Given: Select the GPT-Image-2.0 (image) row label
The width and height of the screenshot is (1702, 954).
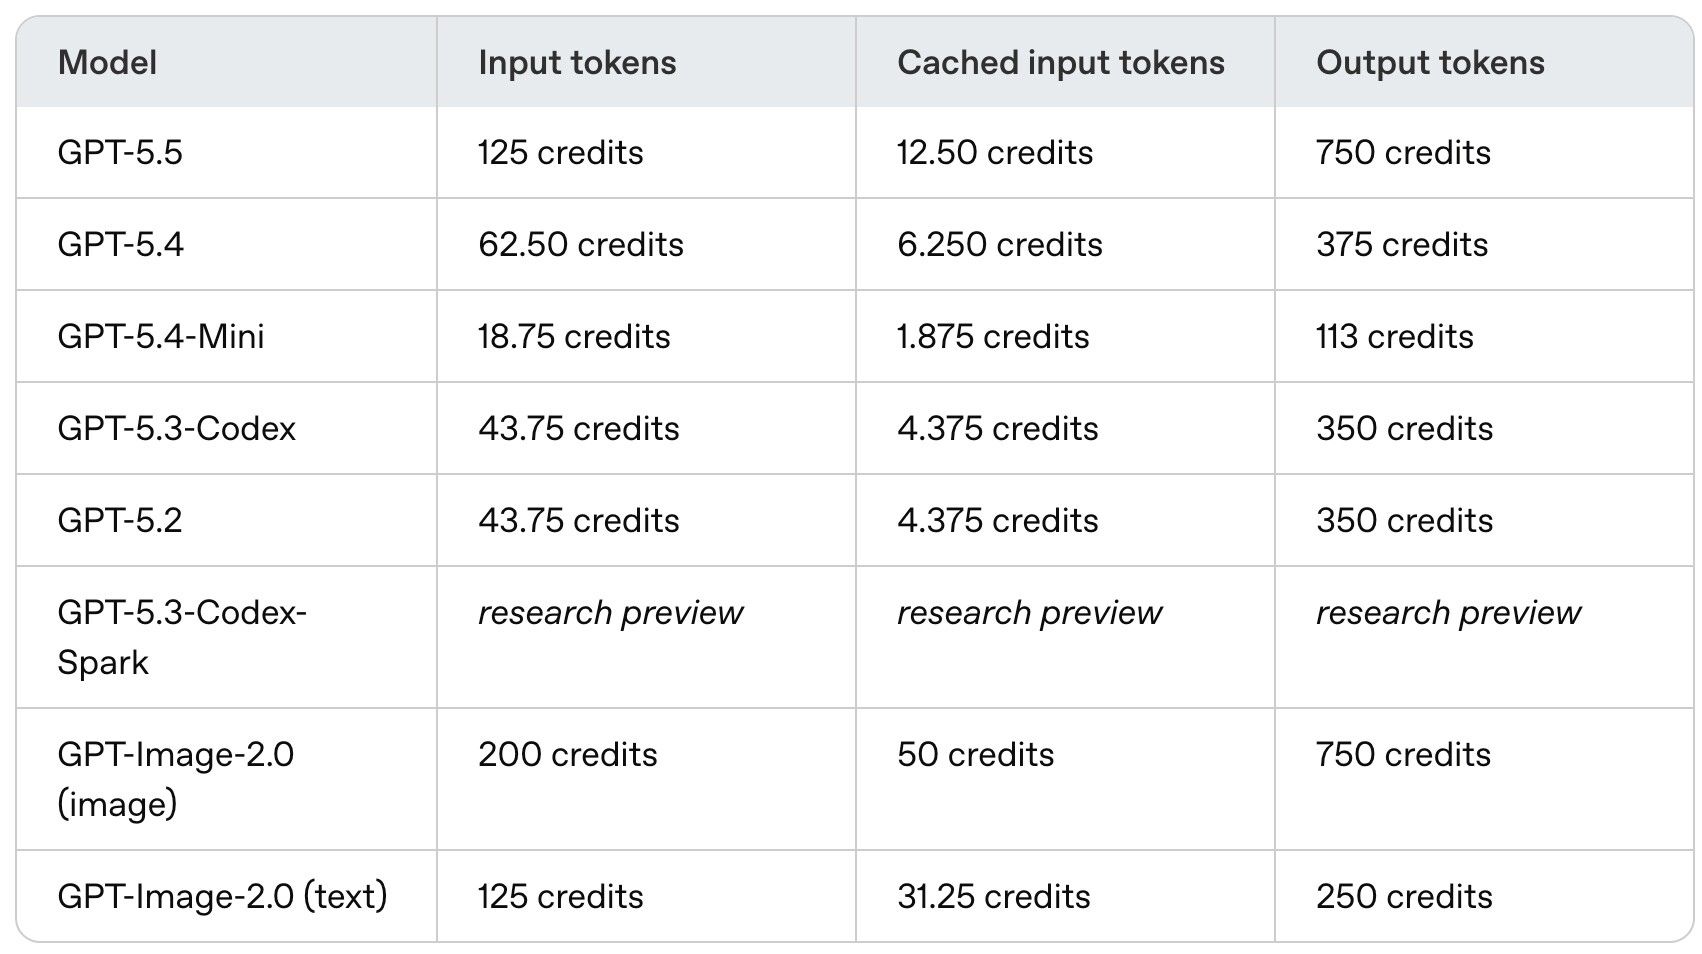Looking at the screenshot, I should 176,779.
